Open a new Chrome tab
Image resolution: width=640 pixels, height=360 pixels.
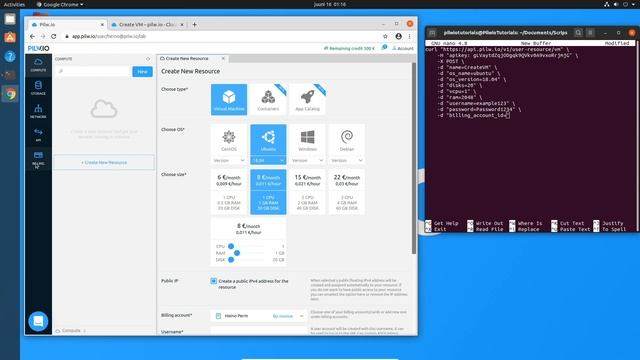[194, 24]
